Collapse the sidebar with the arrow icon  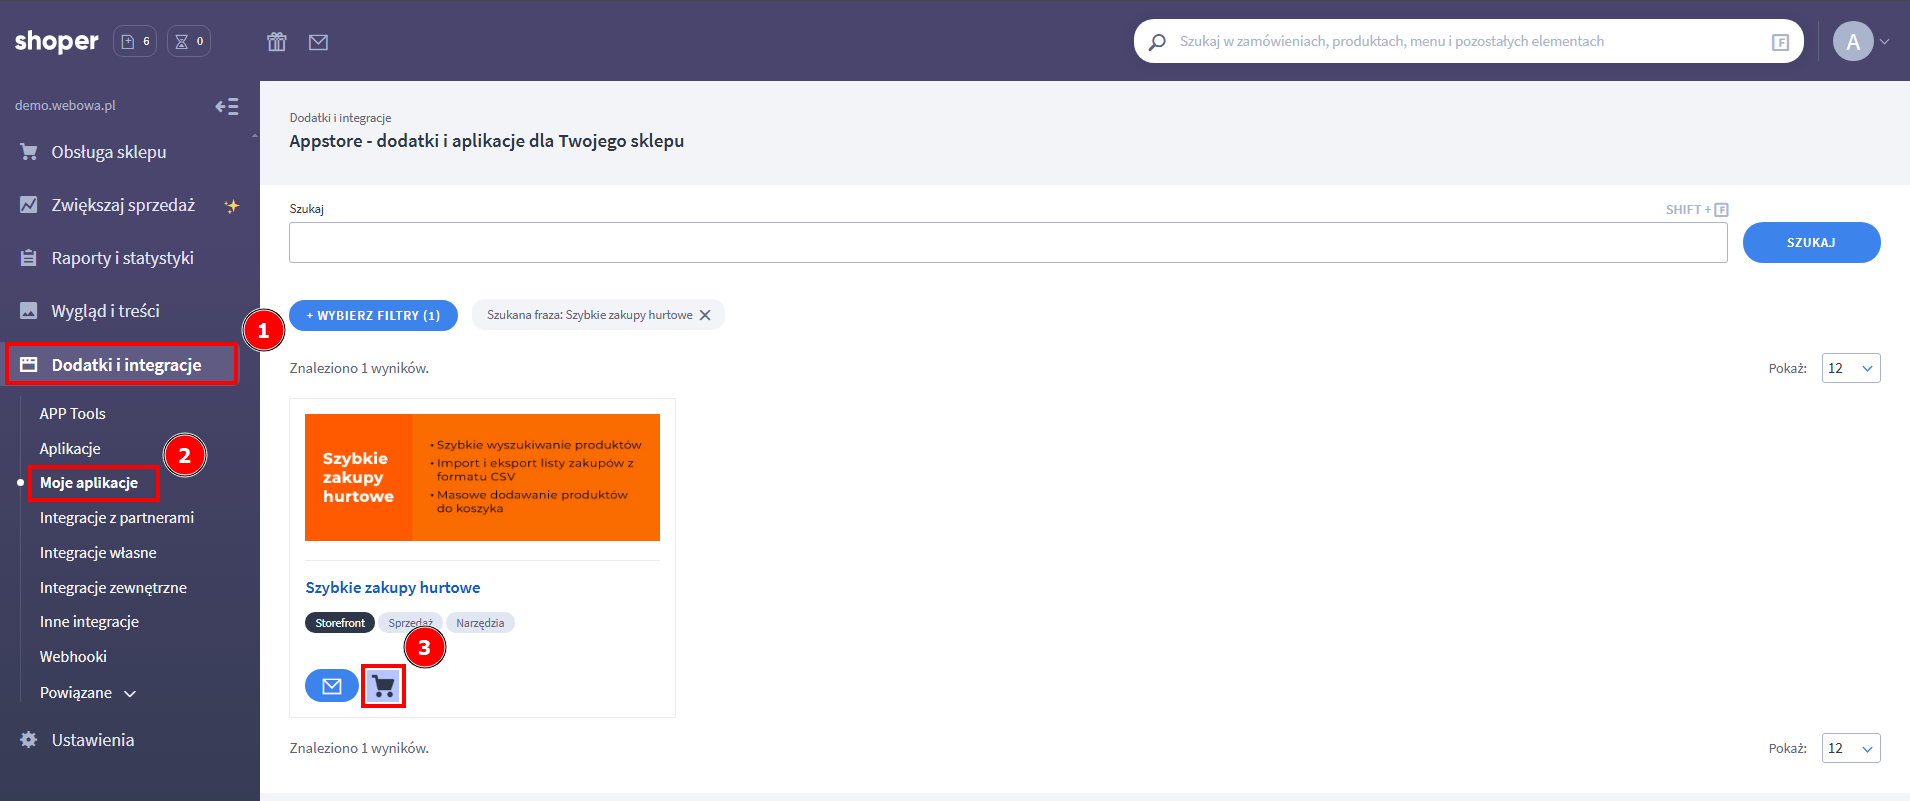coord(227,106)
